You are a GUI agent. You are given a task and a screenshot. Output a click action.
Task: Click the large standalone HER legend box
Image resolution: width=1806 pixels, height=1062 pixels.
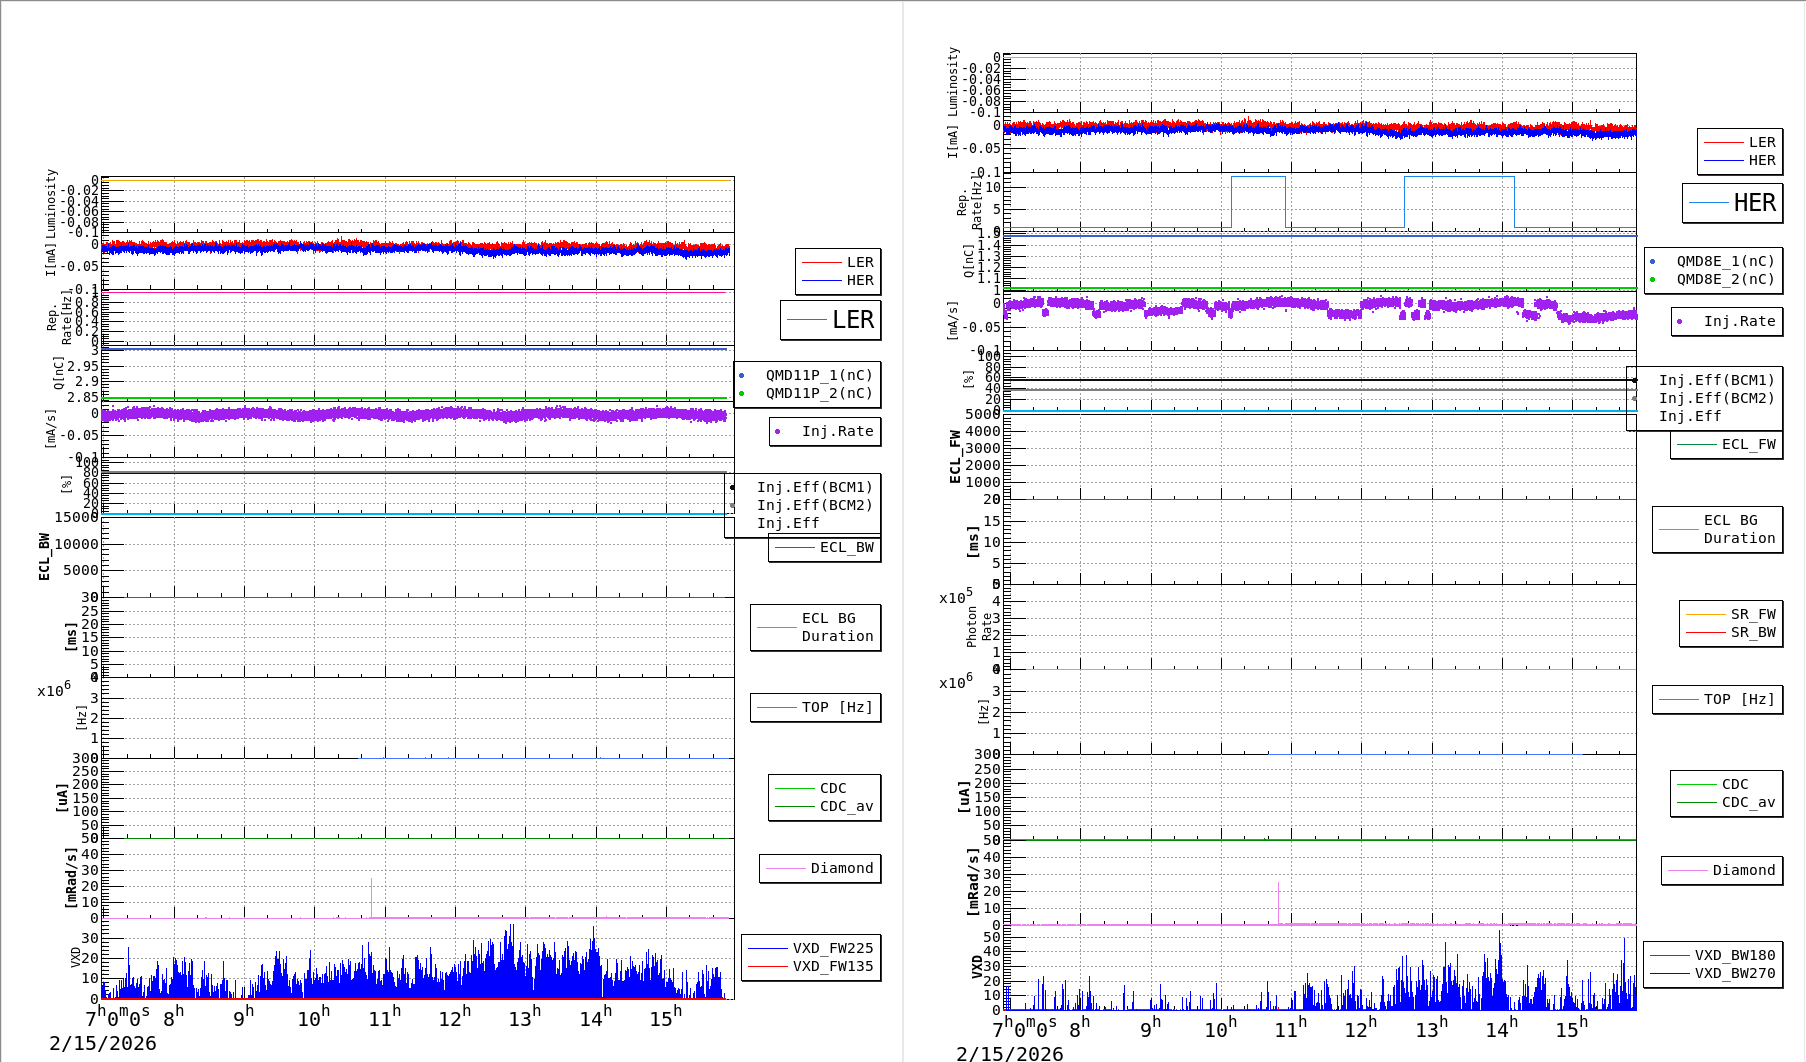pos(1733,203)
